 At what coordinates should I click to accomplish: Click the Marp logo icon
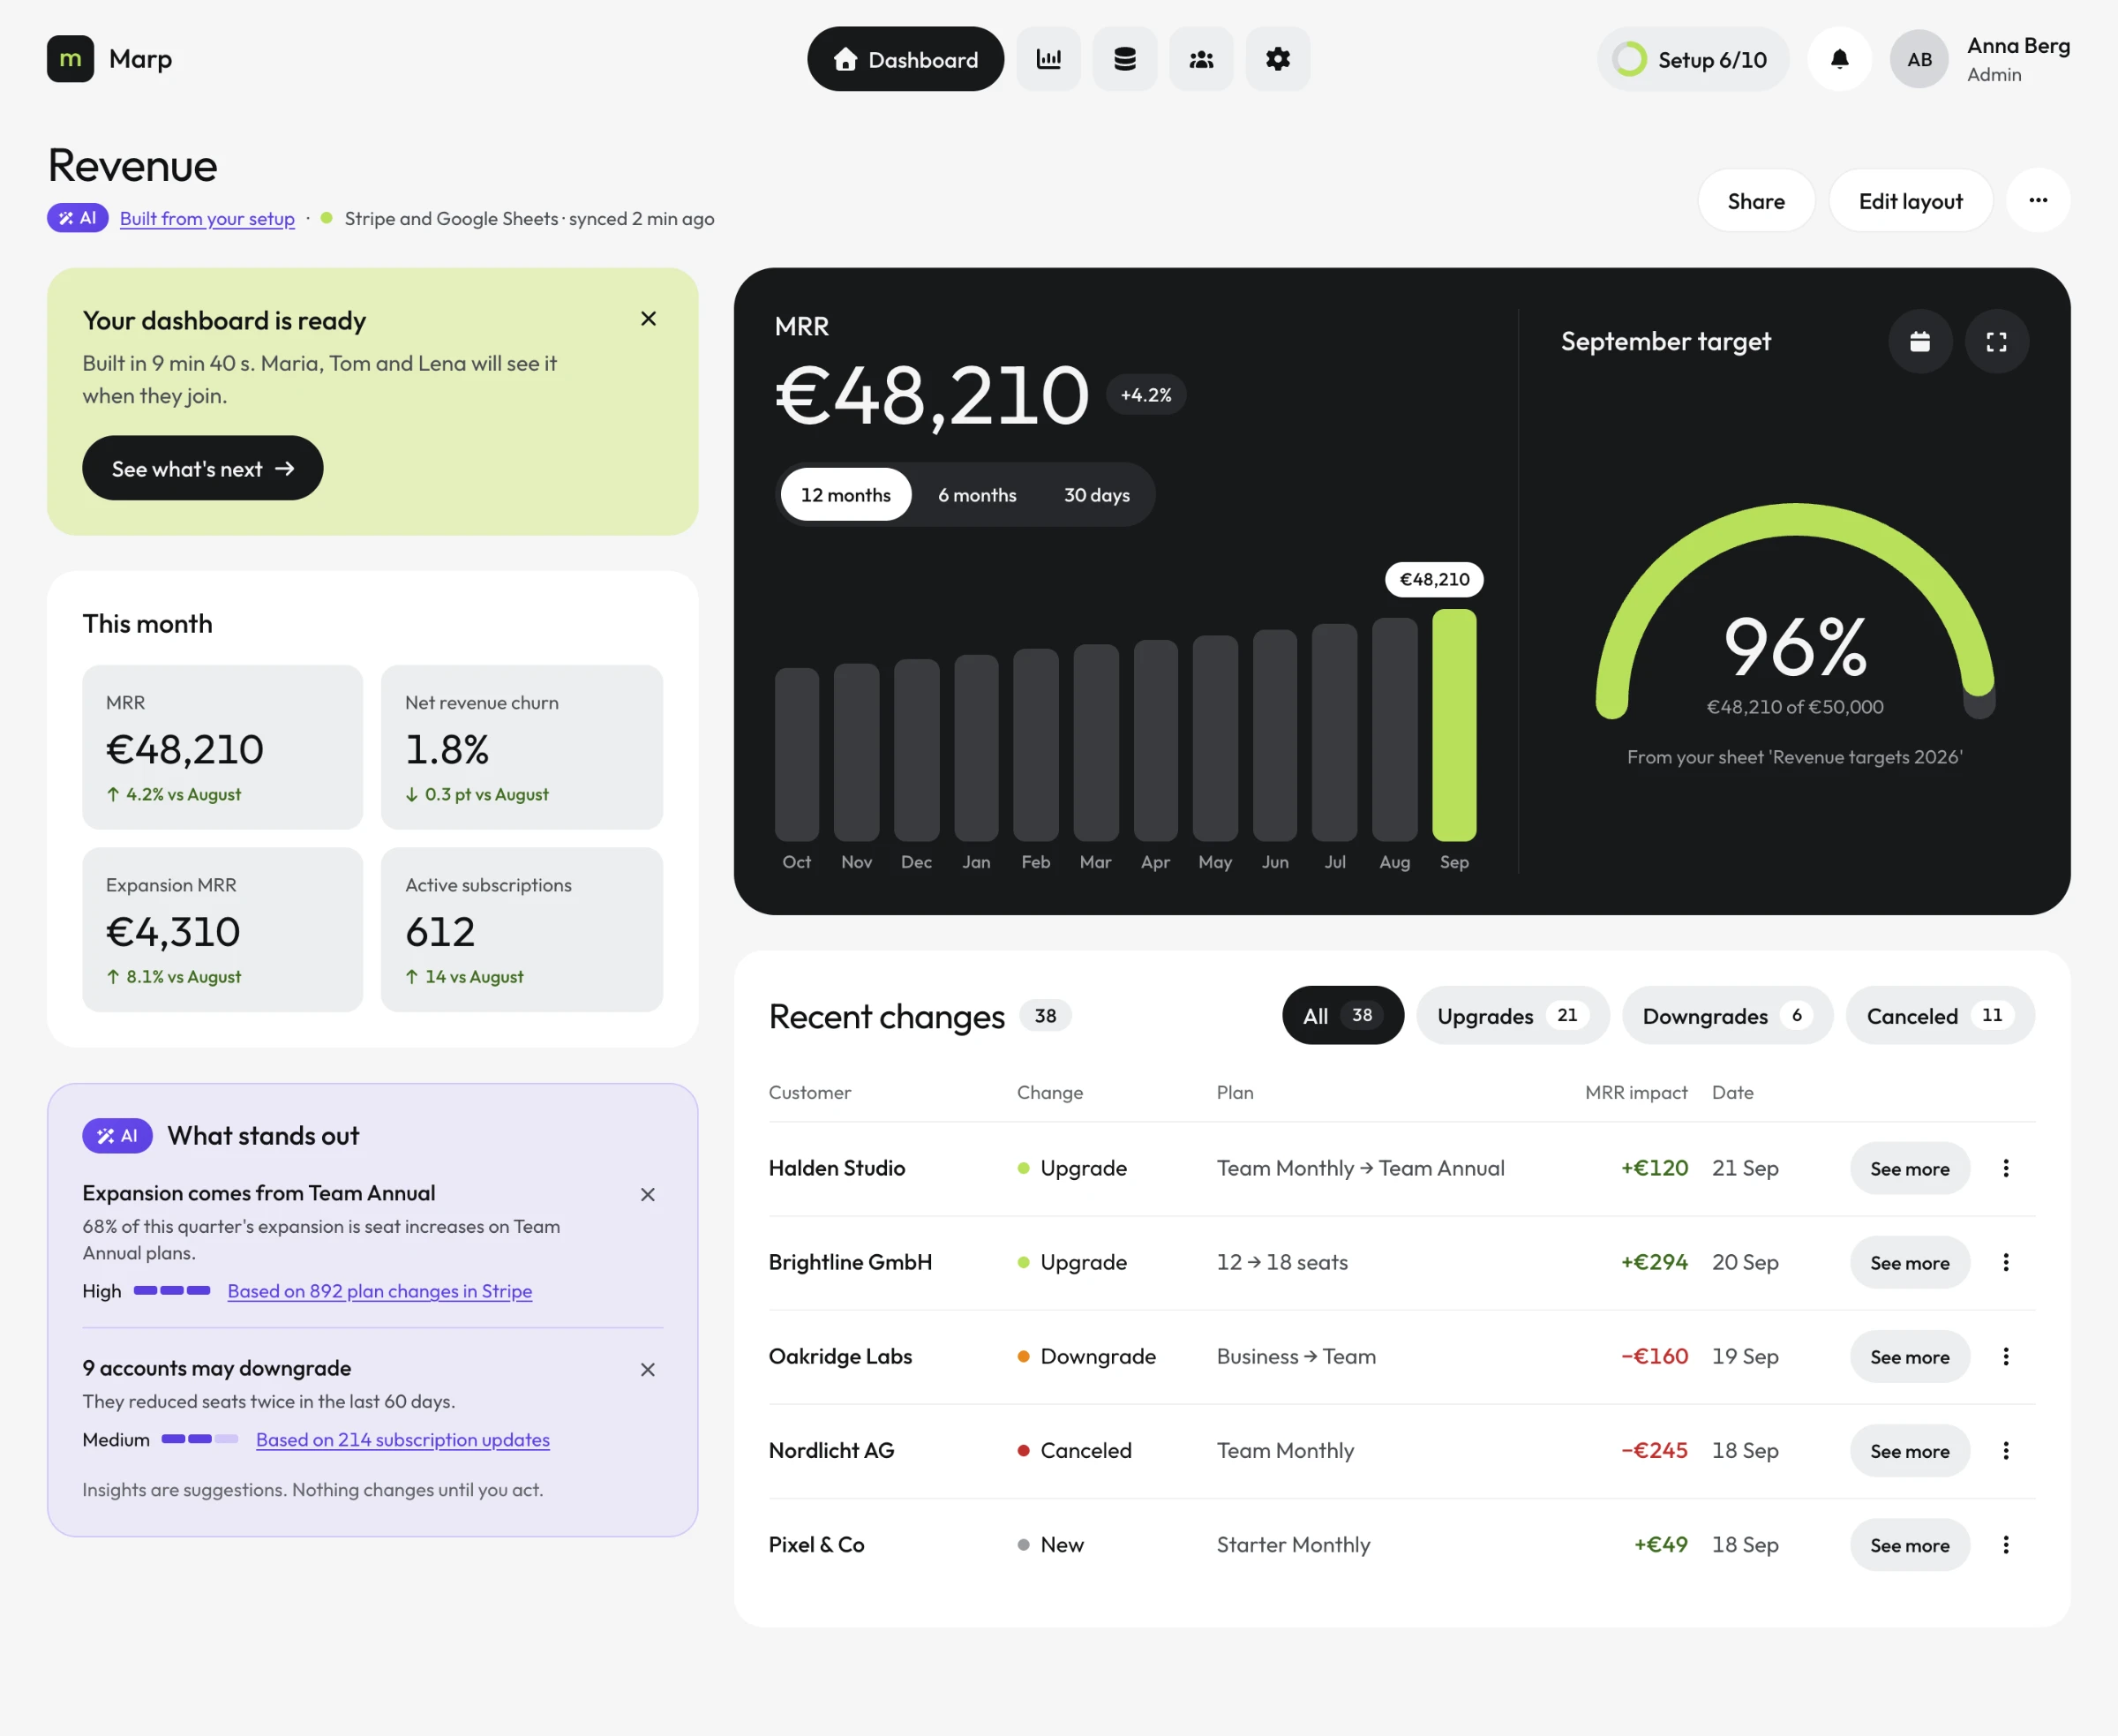tap(70, 59)
